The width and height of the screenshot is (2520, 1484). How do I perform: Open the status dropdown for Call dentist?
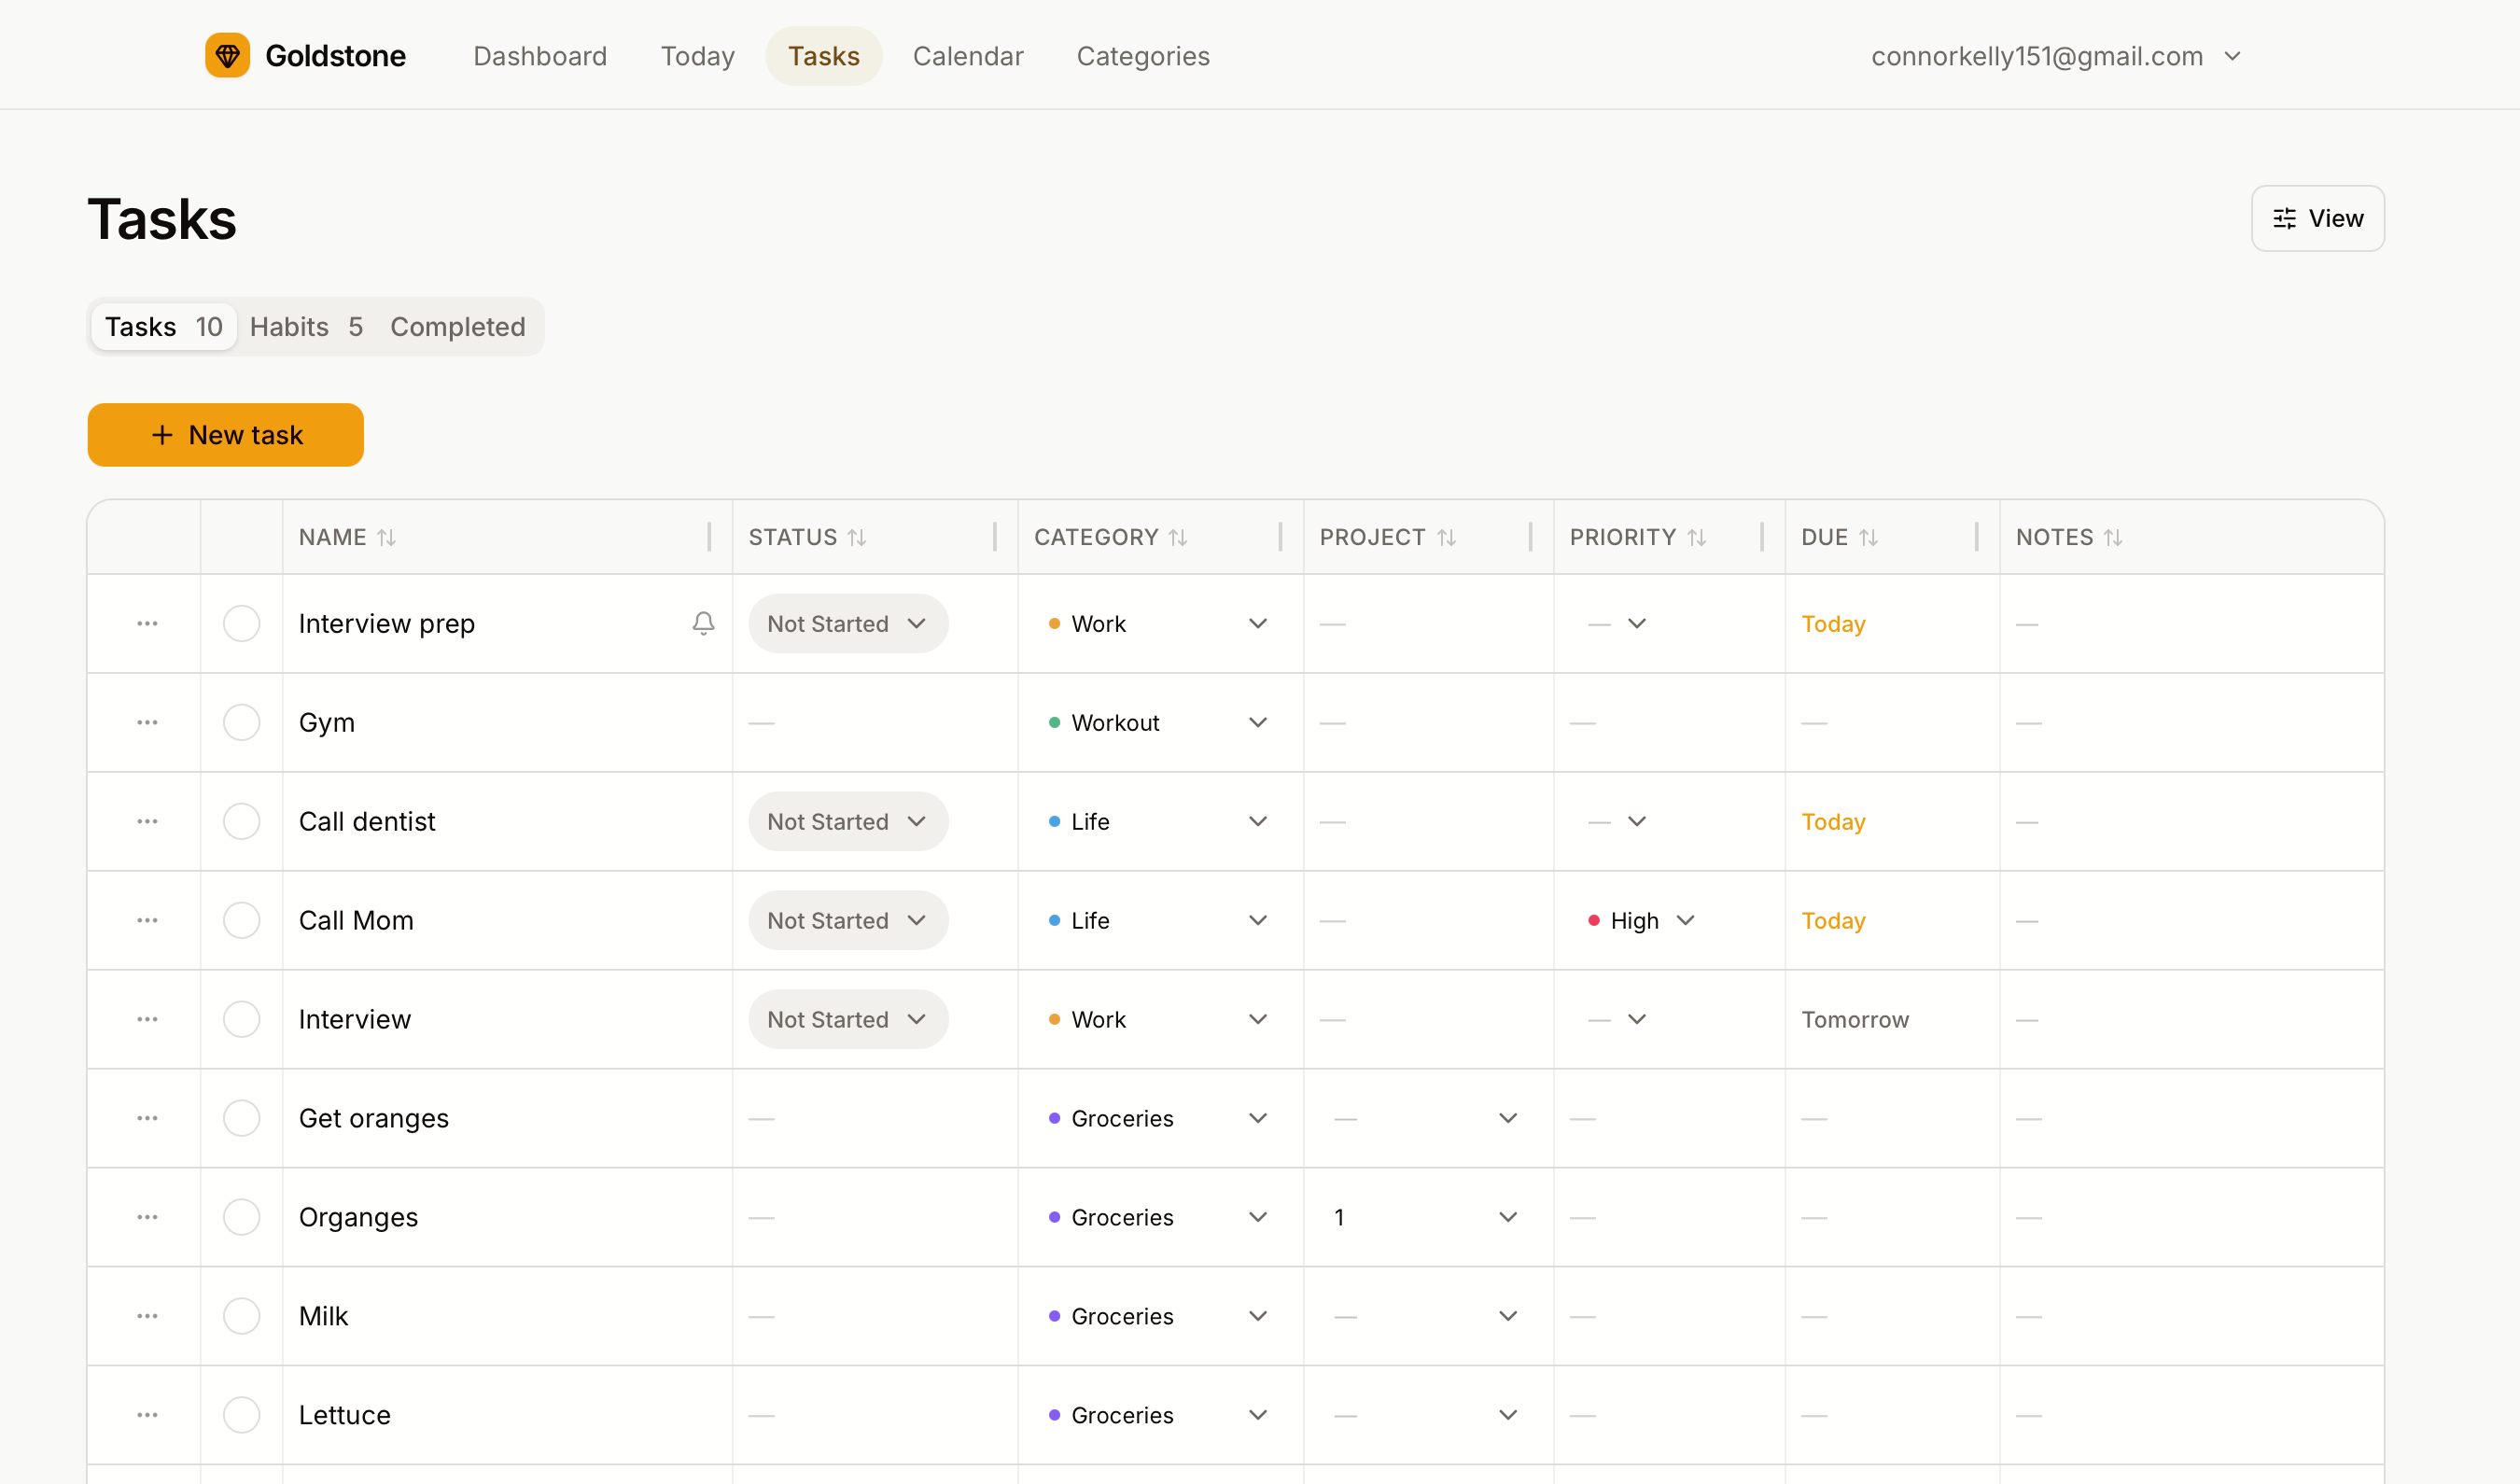pyautogui.click(x=847, y=821)
